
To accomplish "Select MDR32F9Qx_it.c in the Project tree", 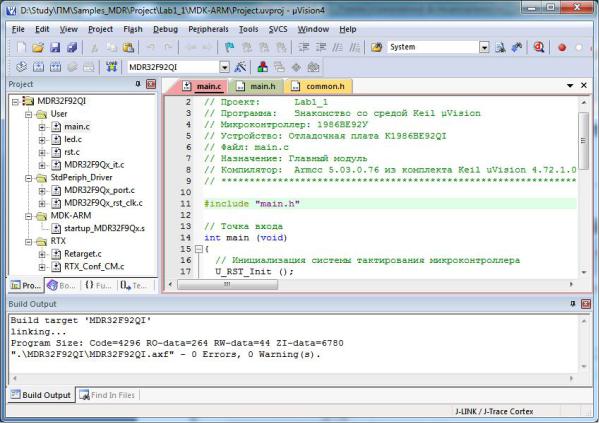I will click(94, 165).
